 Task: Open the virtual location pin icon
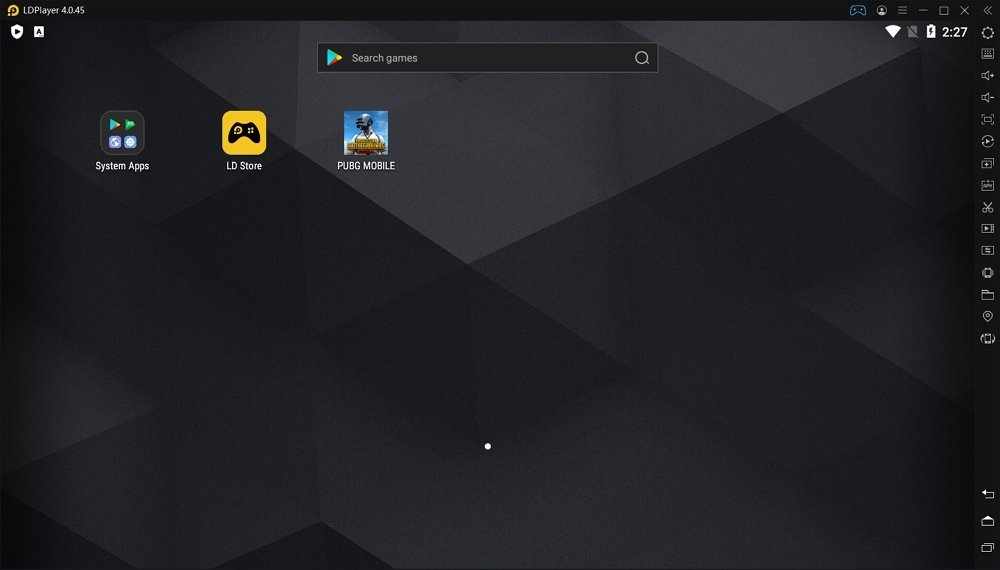coord(987,316)
